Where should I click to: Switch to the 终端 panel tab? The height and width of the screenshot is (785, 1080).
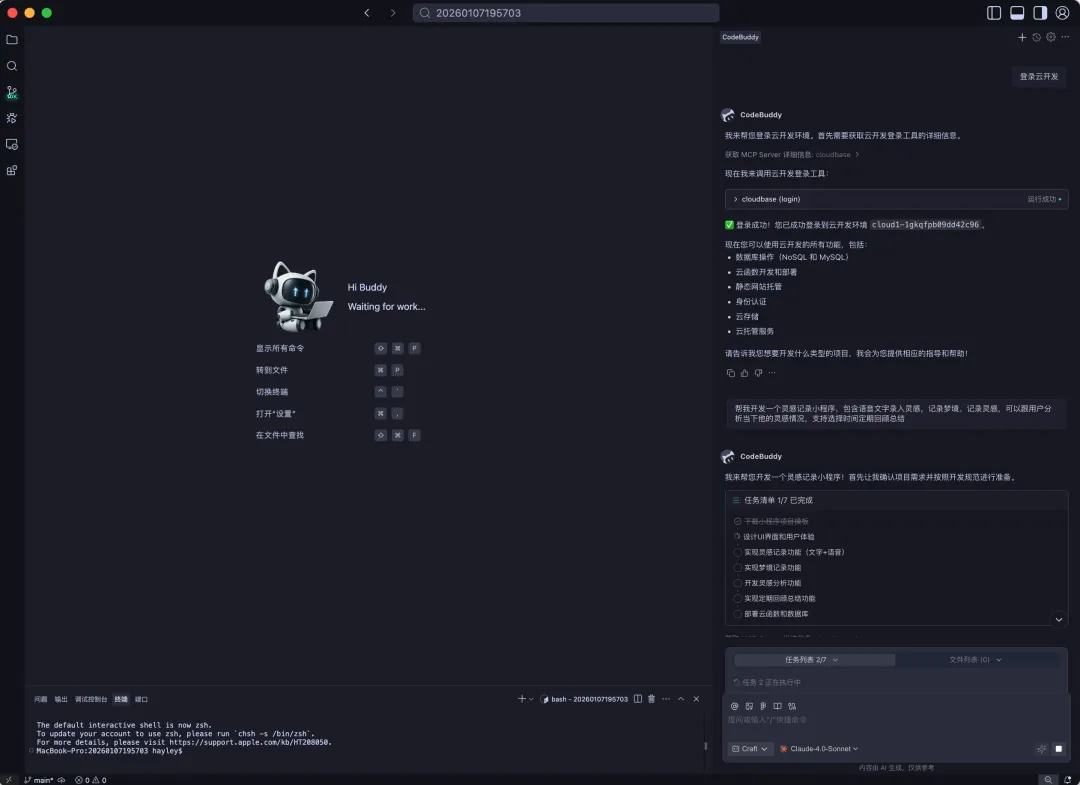pyautogui.click(x=121, y=700)
